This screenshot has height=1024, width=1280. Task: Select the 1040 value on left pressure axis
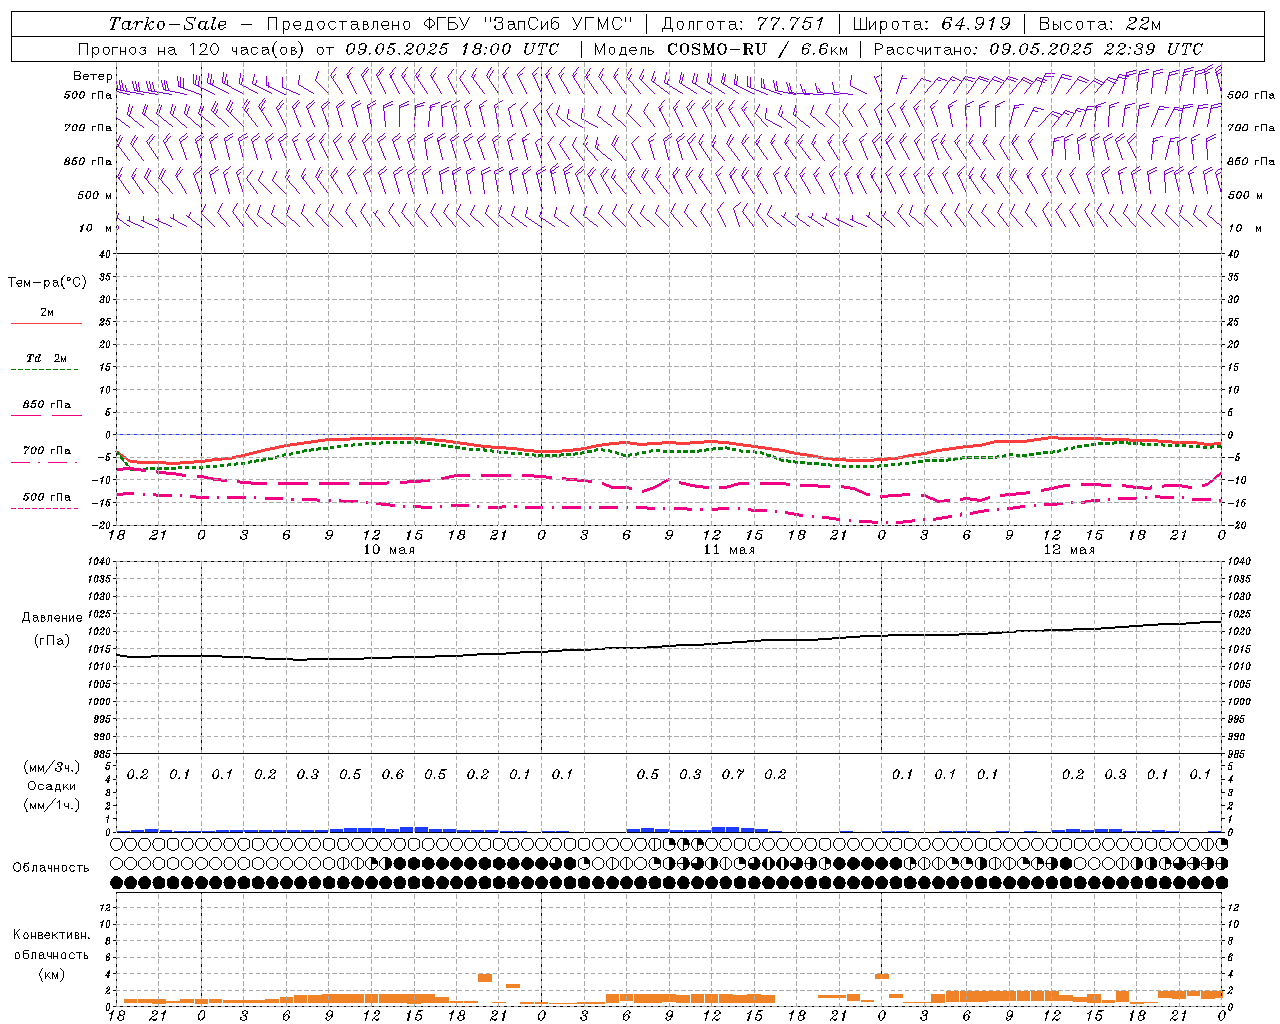[99, 562]
